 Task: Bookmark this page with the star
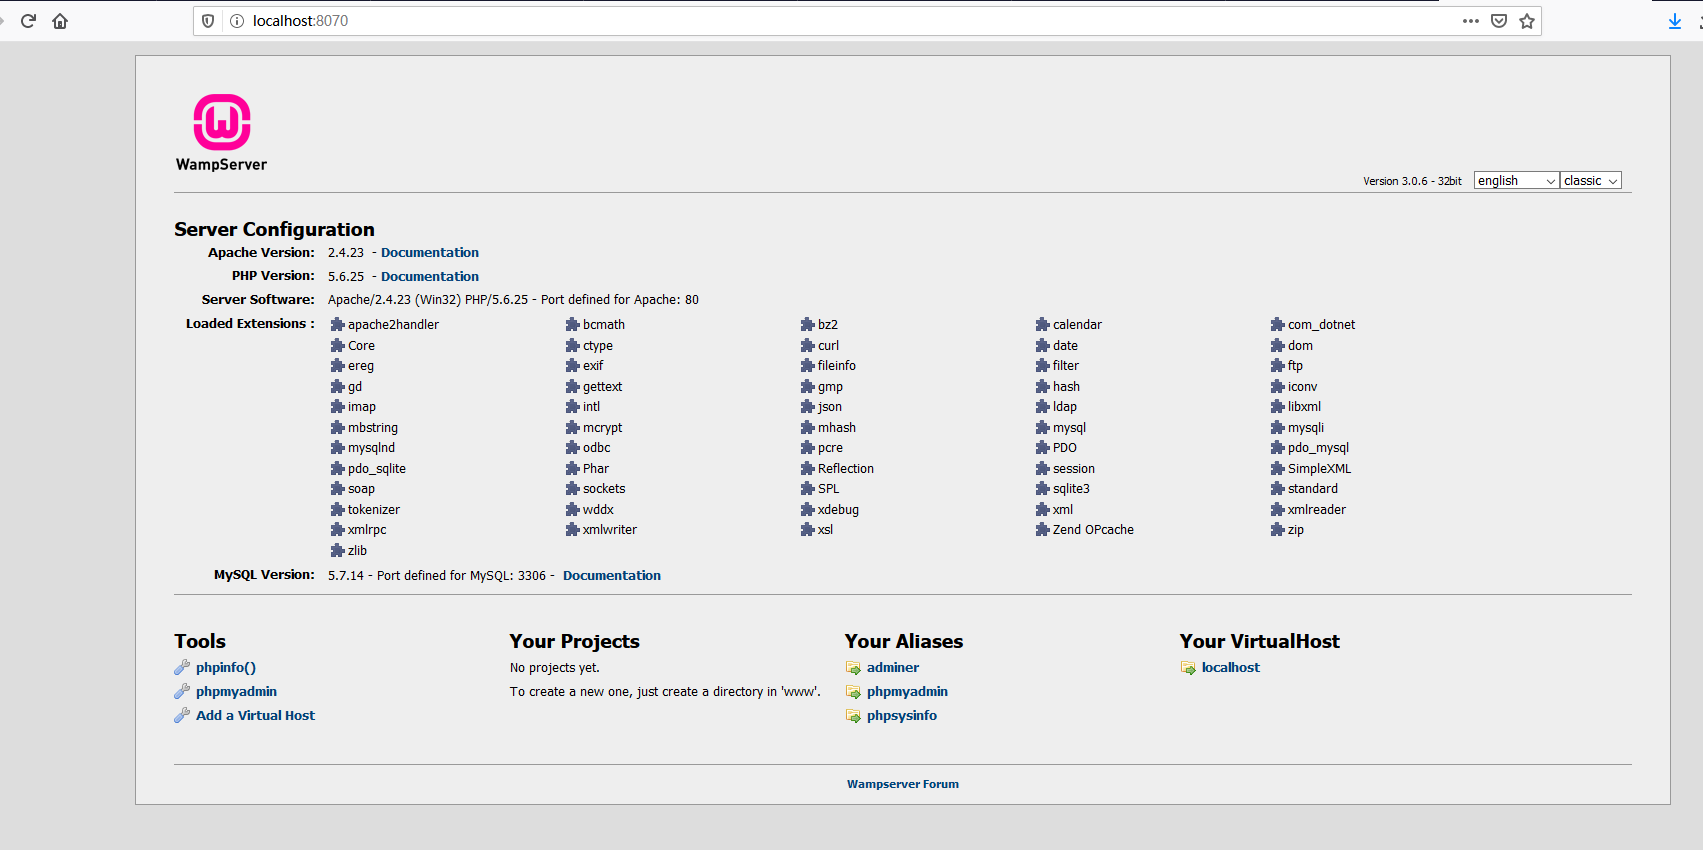pos(1527,21)
